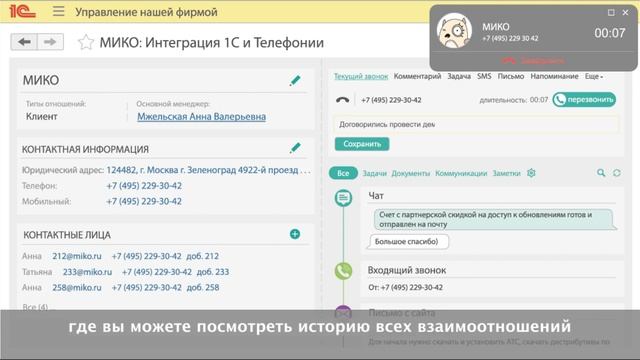
Task: Switch to the Напоминание tab
Action: (554, 76)
